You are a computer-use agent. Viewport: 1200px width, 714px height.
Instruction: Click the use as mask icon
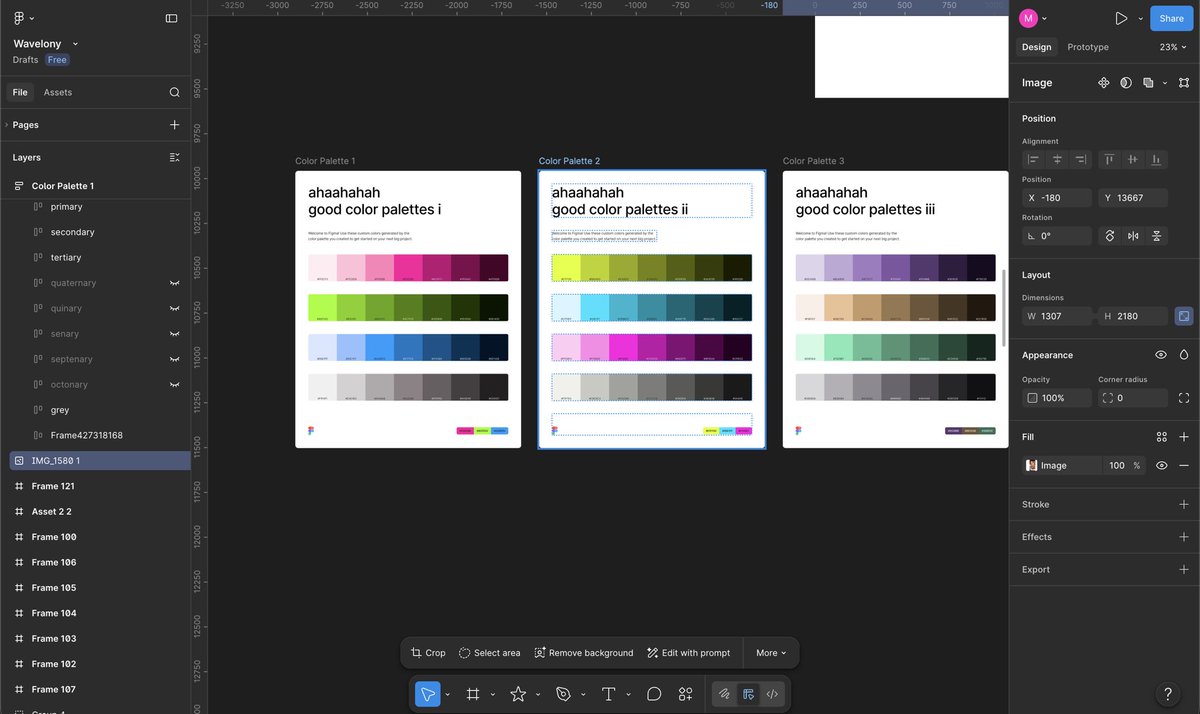click(1126, 83)
